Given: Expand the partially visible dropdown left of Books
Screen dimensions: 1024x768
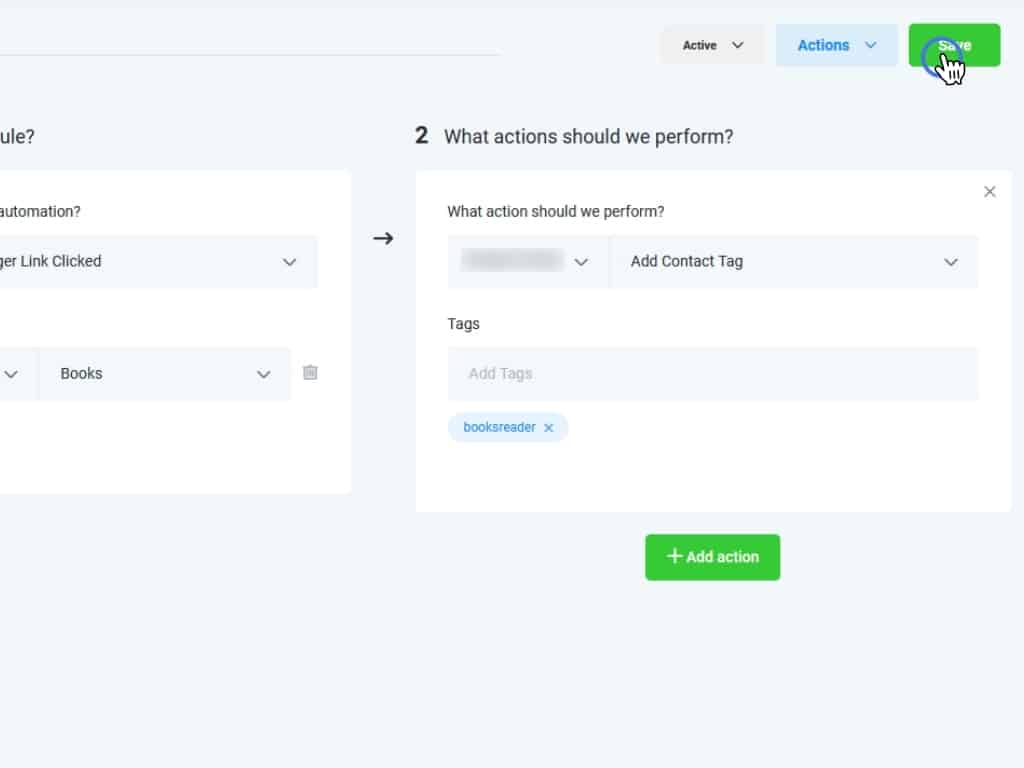Looking at the screenshot, I should 12,374.
